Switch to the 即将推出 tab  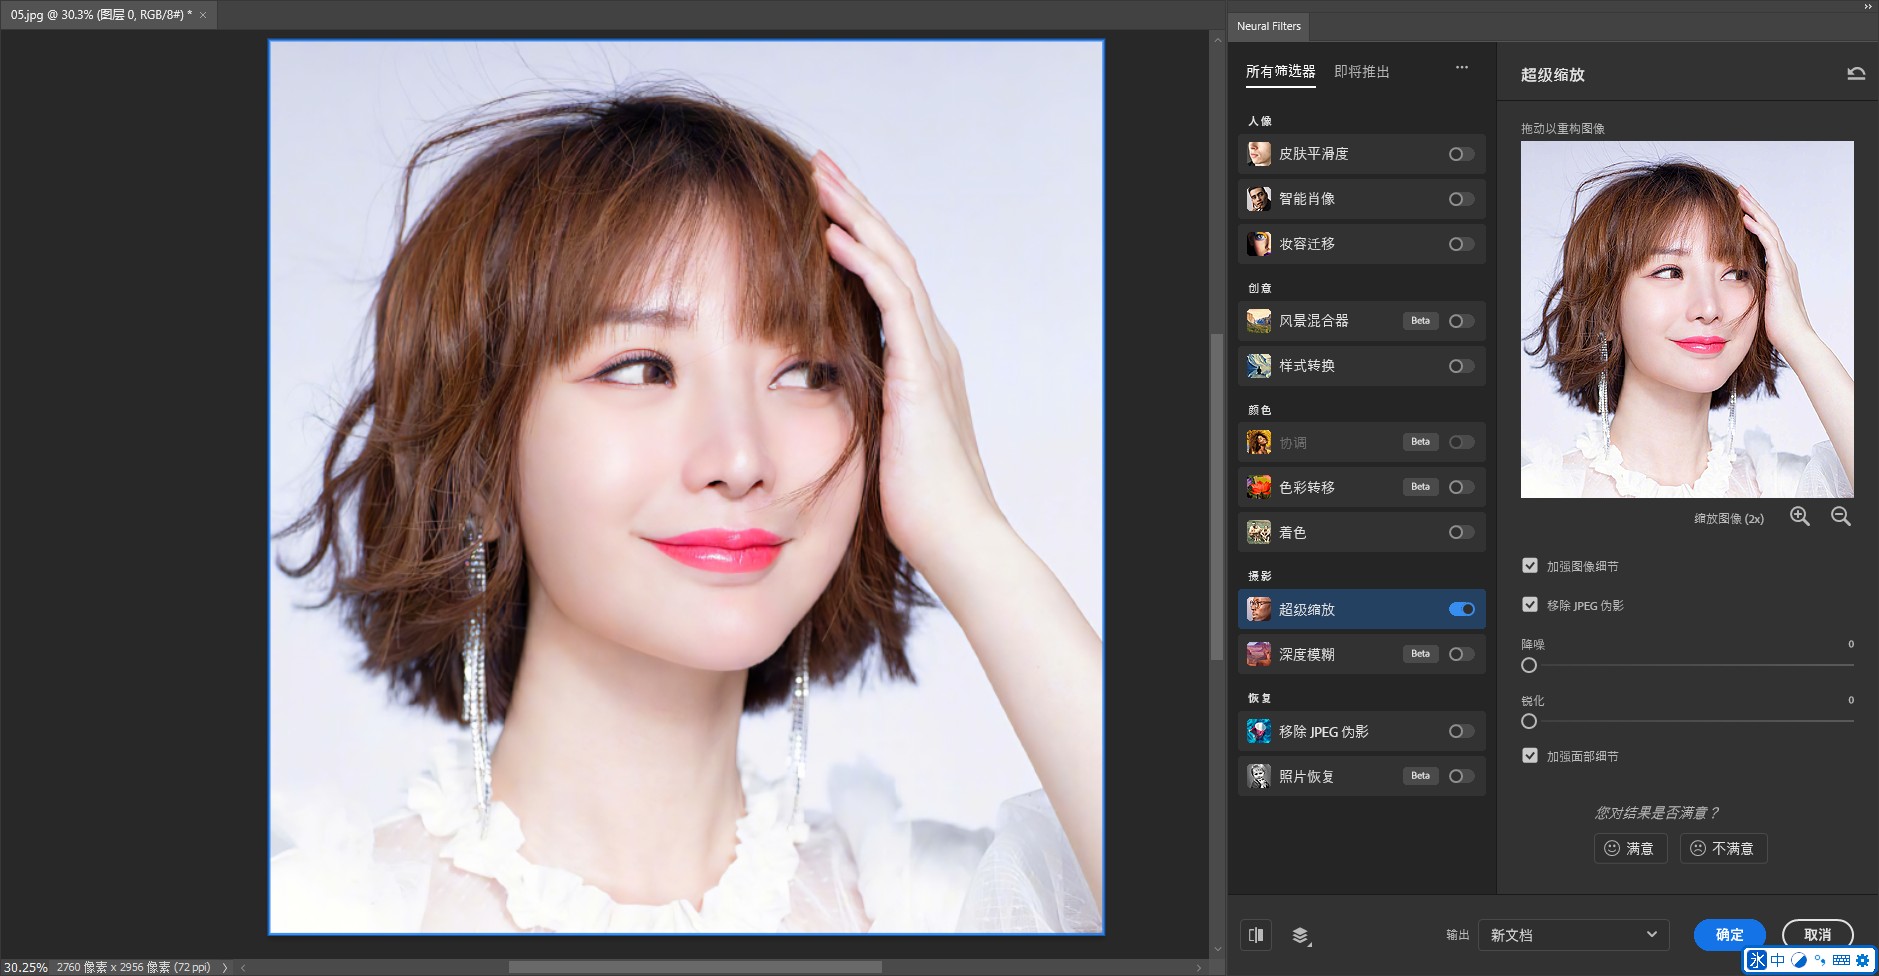pos(1361,72)
